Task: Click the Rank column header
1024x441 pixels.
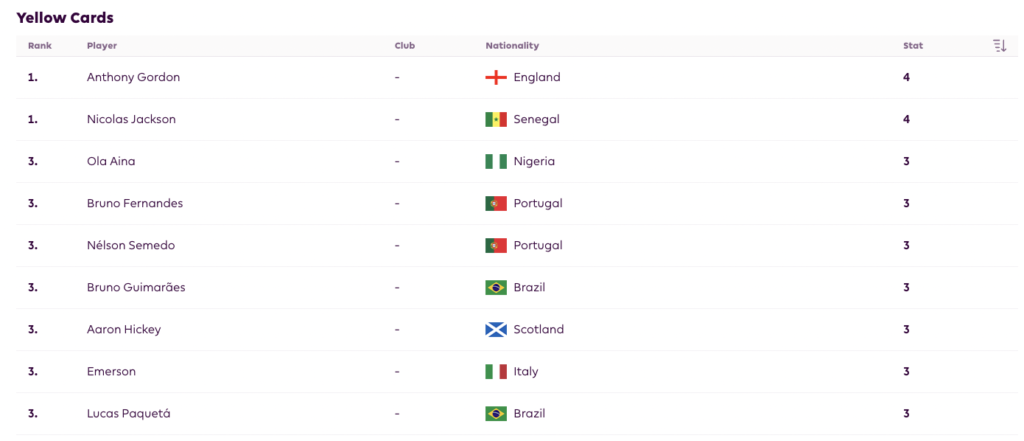Action: (40, 46)
